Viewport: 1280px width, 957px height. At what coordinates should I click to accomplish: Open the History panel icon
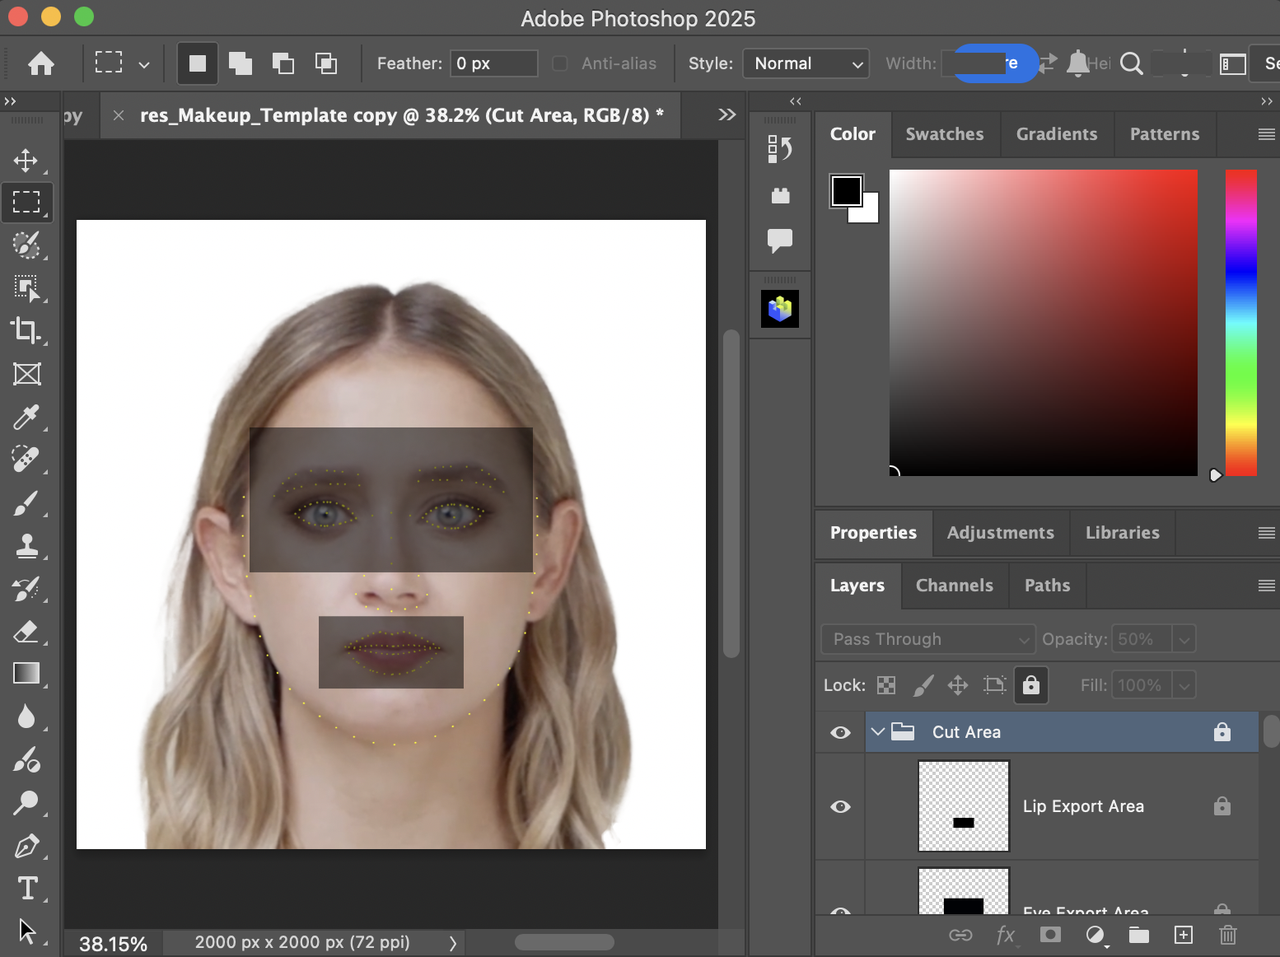(780, 149)
